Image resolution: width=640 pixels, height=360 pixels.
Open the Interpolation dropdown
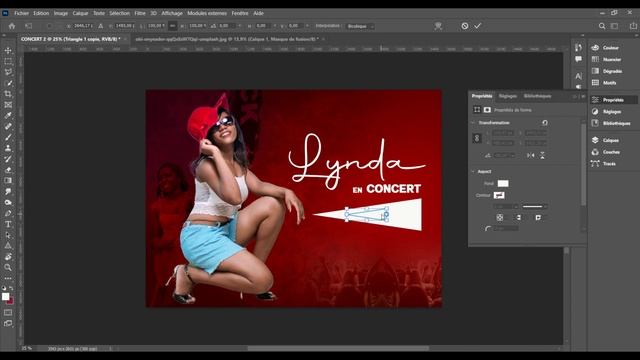coord(360,26)
